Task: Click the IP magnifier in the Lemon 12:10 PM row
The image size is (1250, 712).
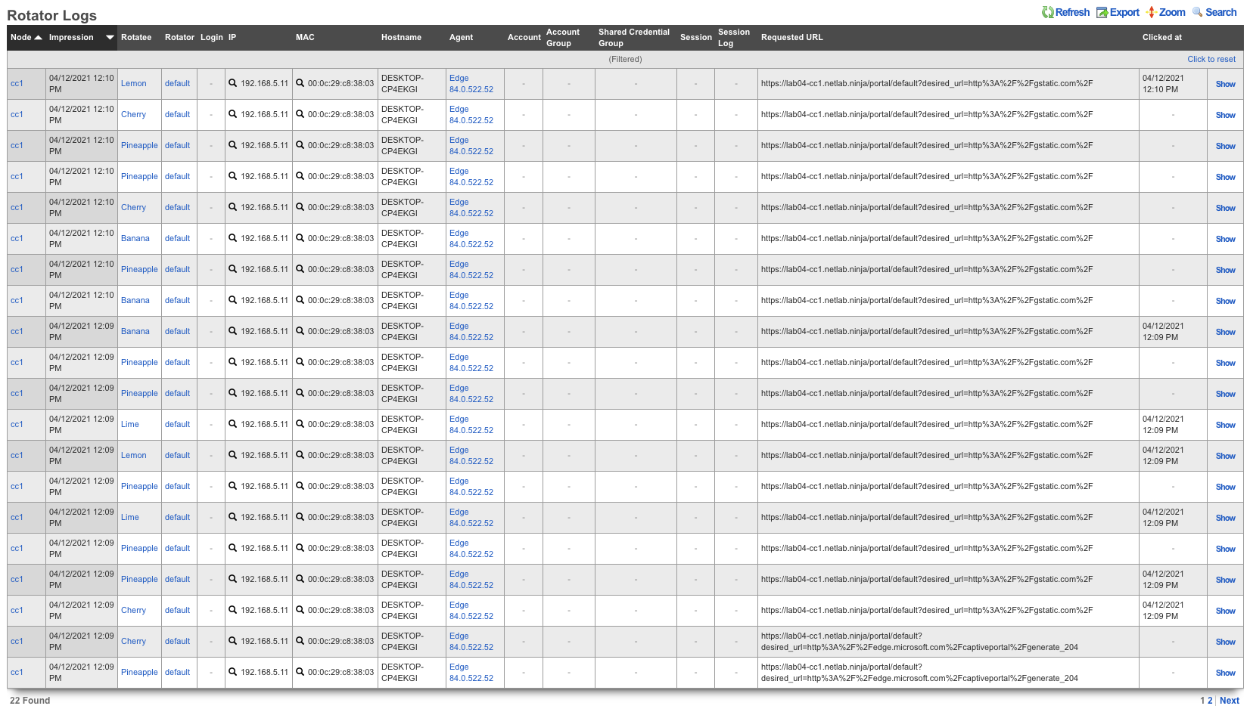Action: pyautogui.click(x=233, y=84)
